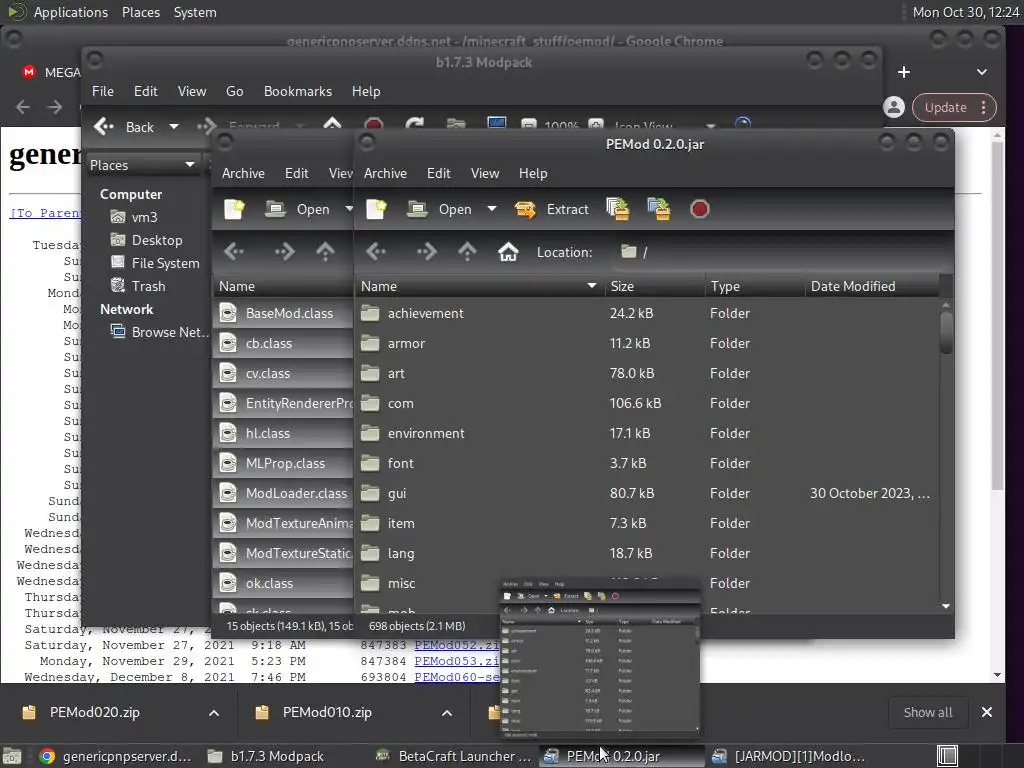Switch to BetaCraft Launcher in taskbar
This screenshot has height=768, width=1024.
[455, 756]
